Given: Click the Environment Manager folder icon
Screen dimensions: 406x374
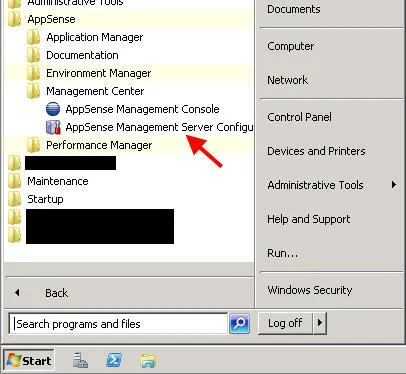Looking at the screenshot, I should point(33,73).
